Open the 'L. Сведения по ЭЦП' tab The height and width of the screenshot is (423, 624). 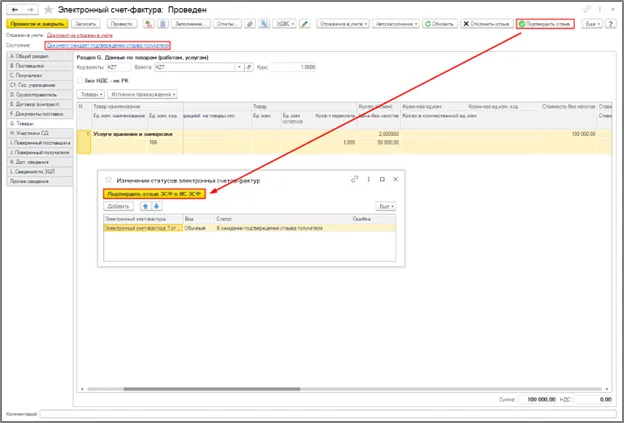(39, 172)
